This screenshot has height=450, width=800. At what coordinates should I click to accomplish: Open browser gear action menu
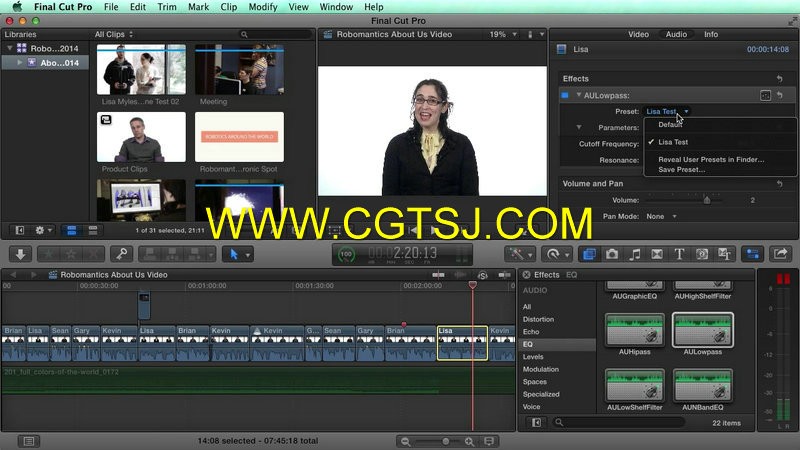click(43, 231)
